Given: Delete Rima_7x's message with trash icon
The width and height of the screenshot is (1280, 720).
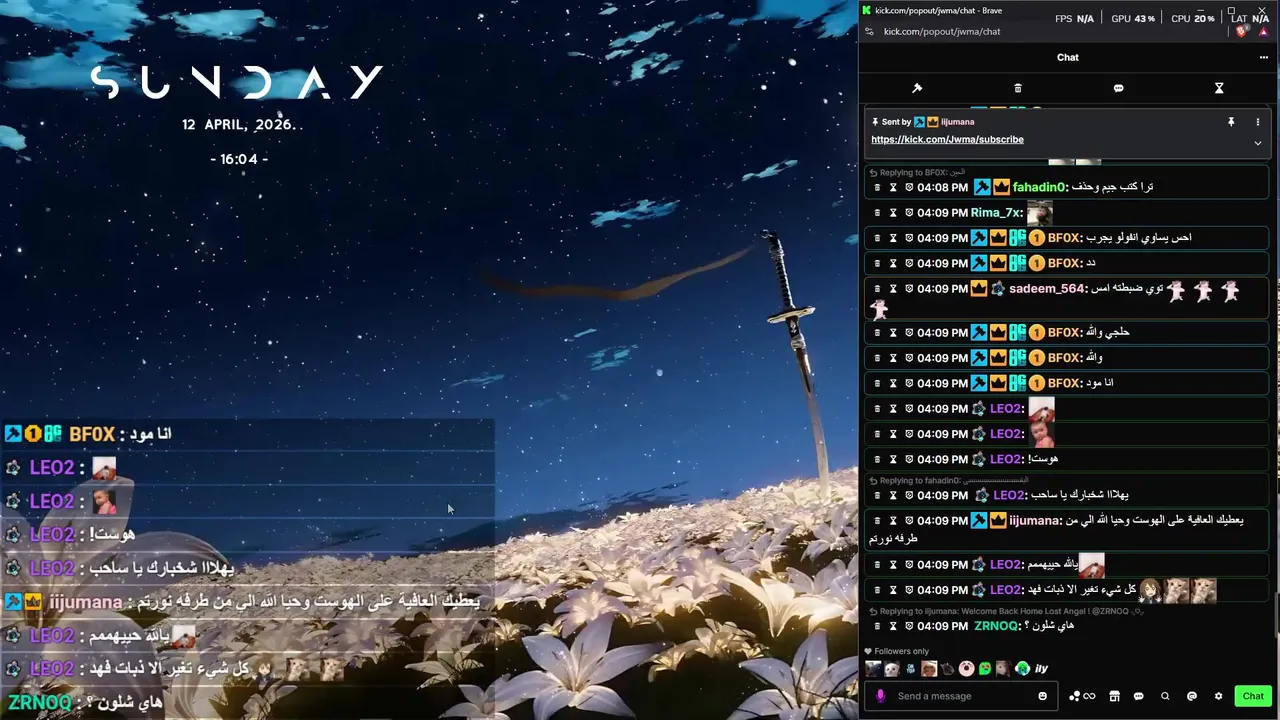Looking at the screenshot, I should [877, 213].
